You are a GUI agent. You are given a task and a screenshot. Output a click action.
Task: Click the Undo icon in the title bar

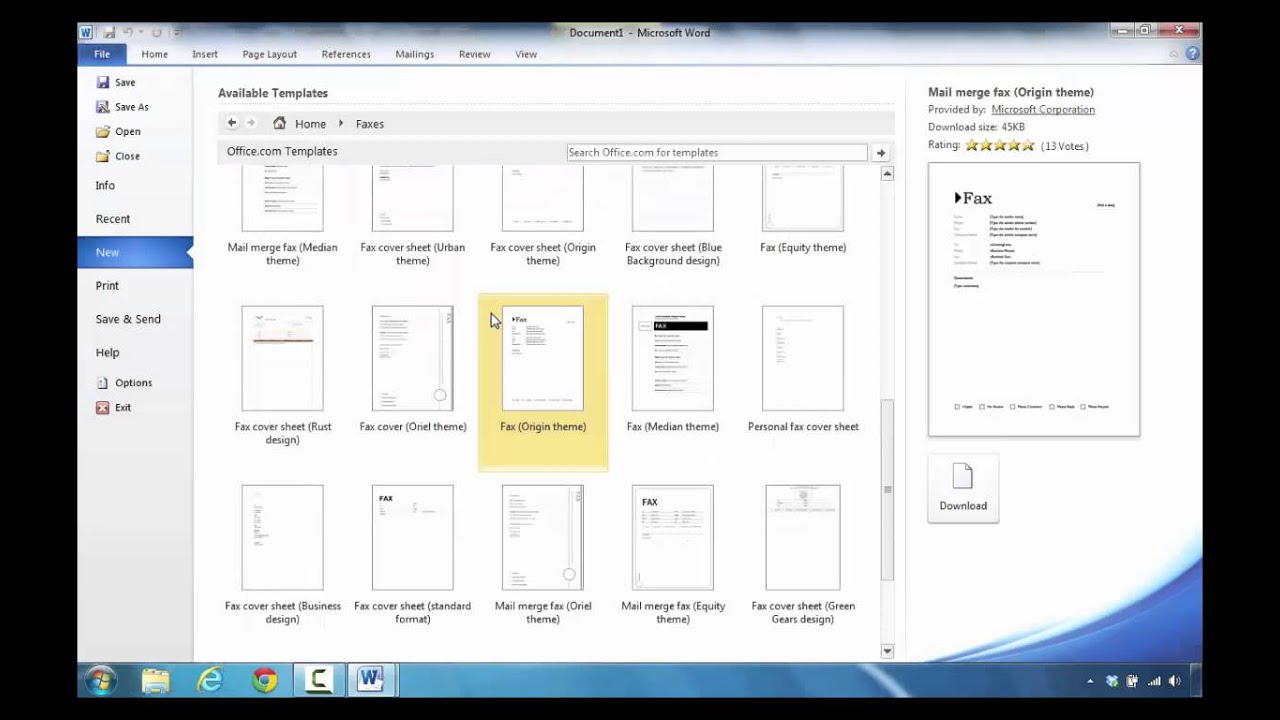(128, 32)
